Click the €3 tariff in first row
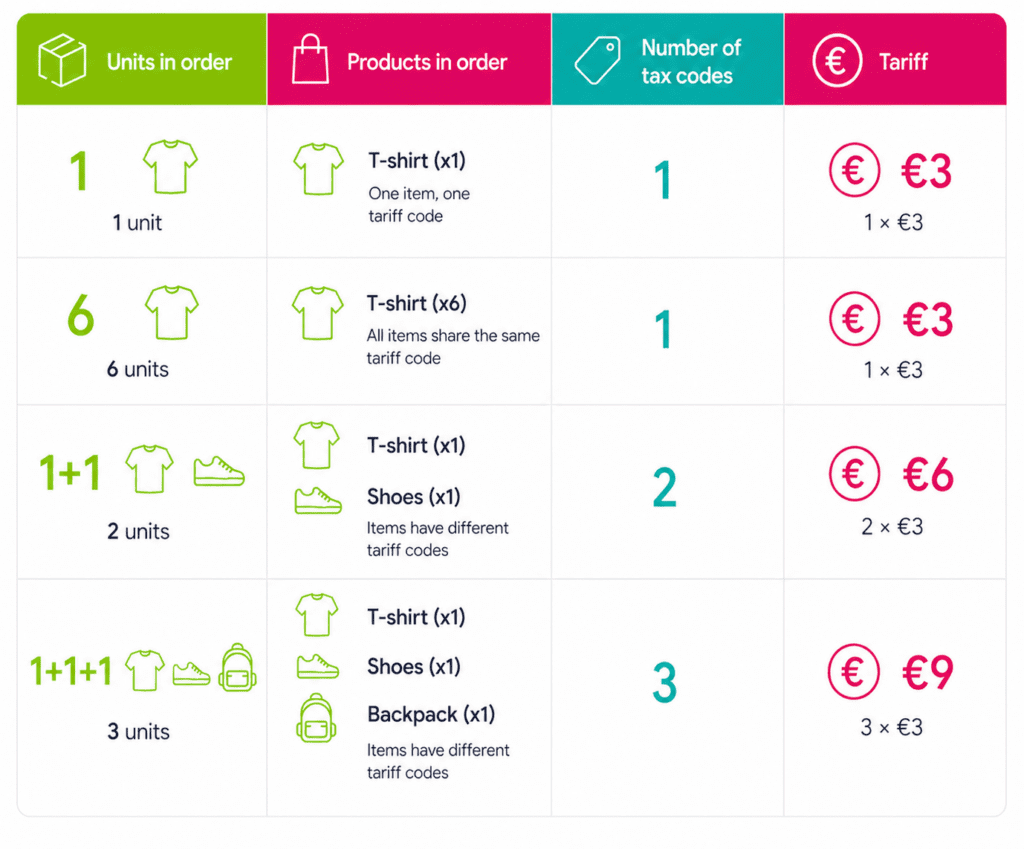 926,172
